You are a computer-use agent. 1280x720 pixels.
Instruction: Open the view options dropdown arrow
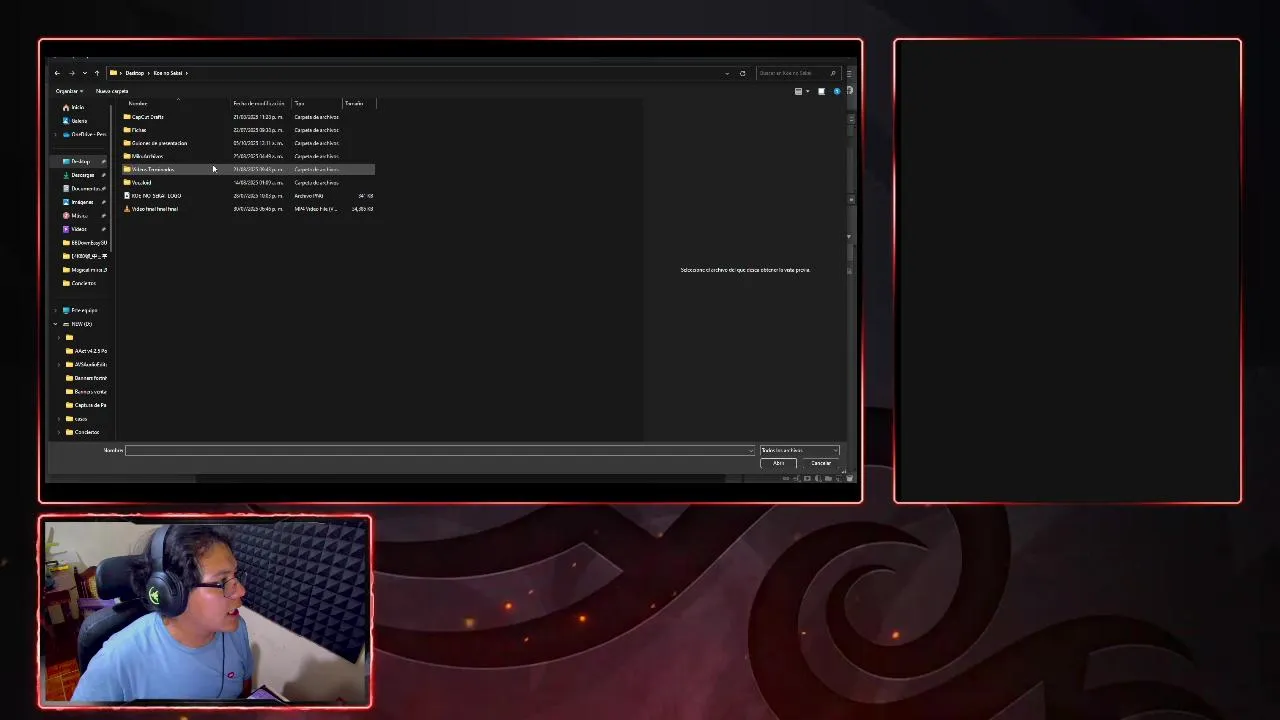point(807,91)
